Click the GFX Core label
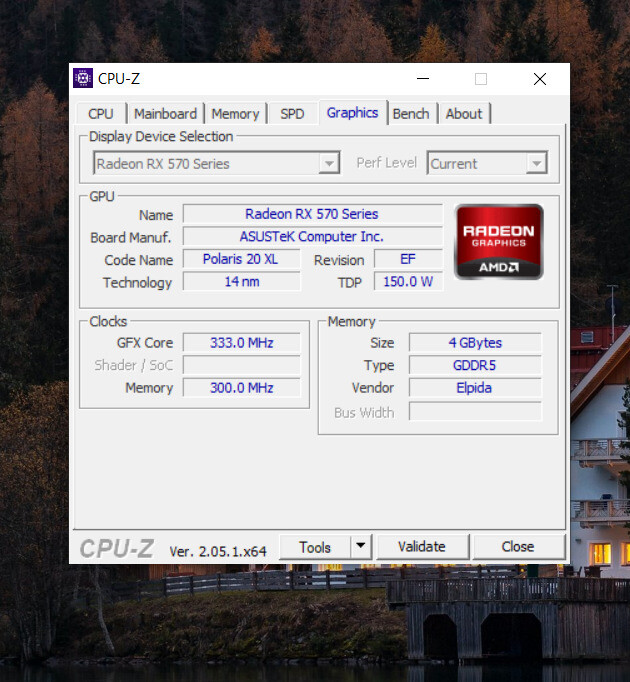The width and height of the screenshot is (630, 682). click(145, 343)
